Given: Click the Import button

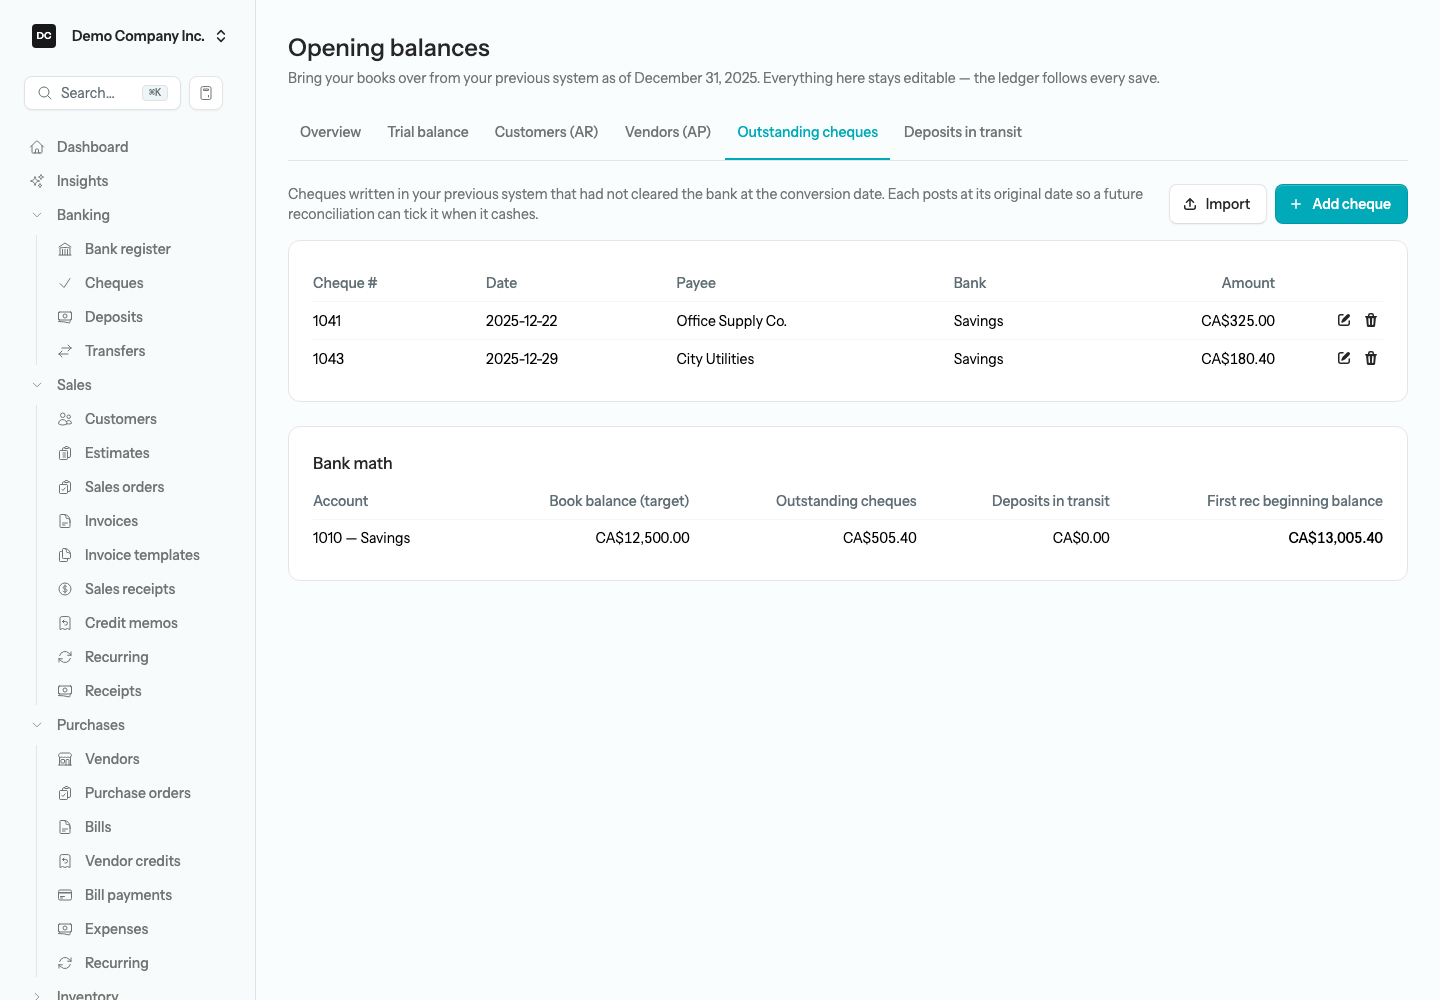Looking at the screenshot, I should click(x=1218, y=204).
